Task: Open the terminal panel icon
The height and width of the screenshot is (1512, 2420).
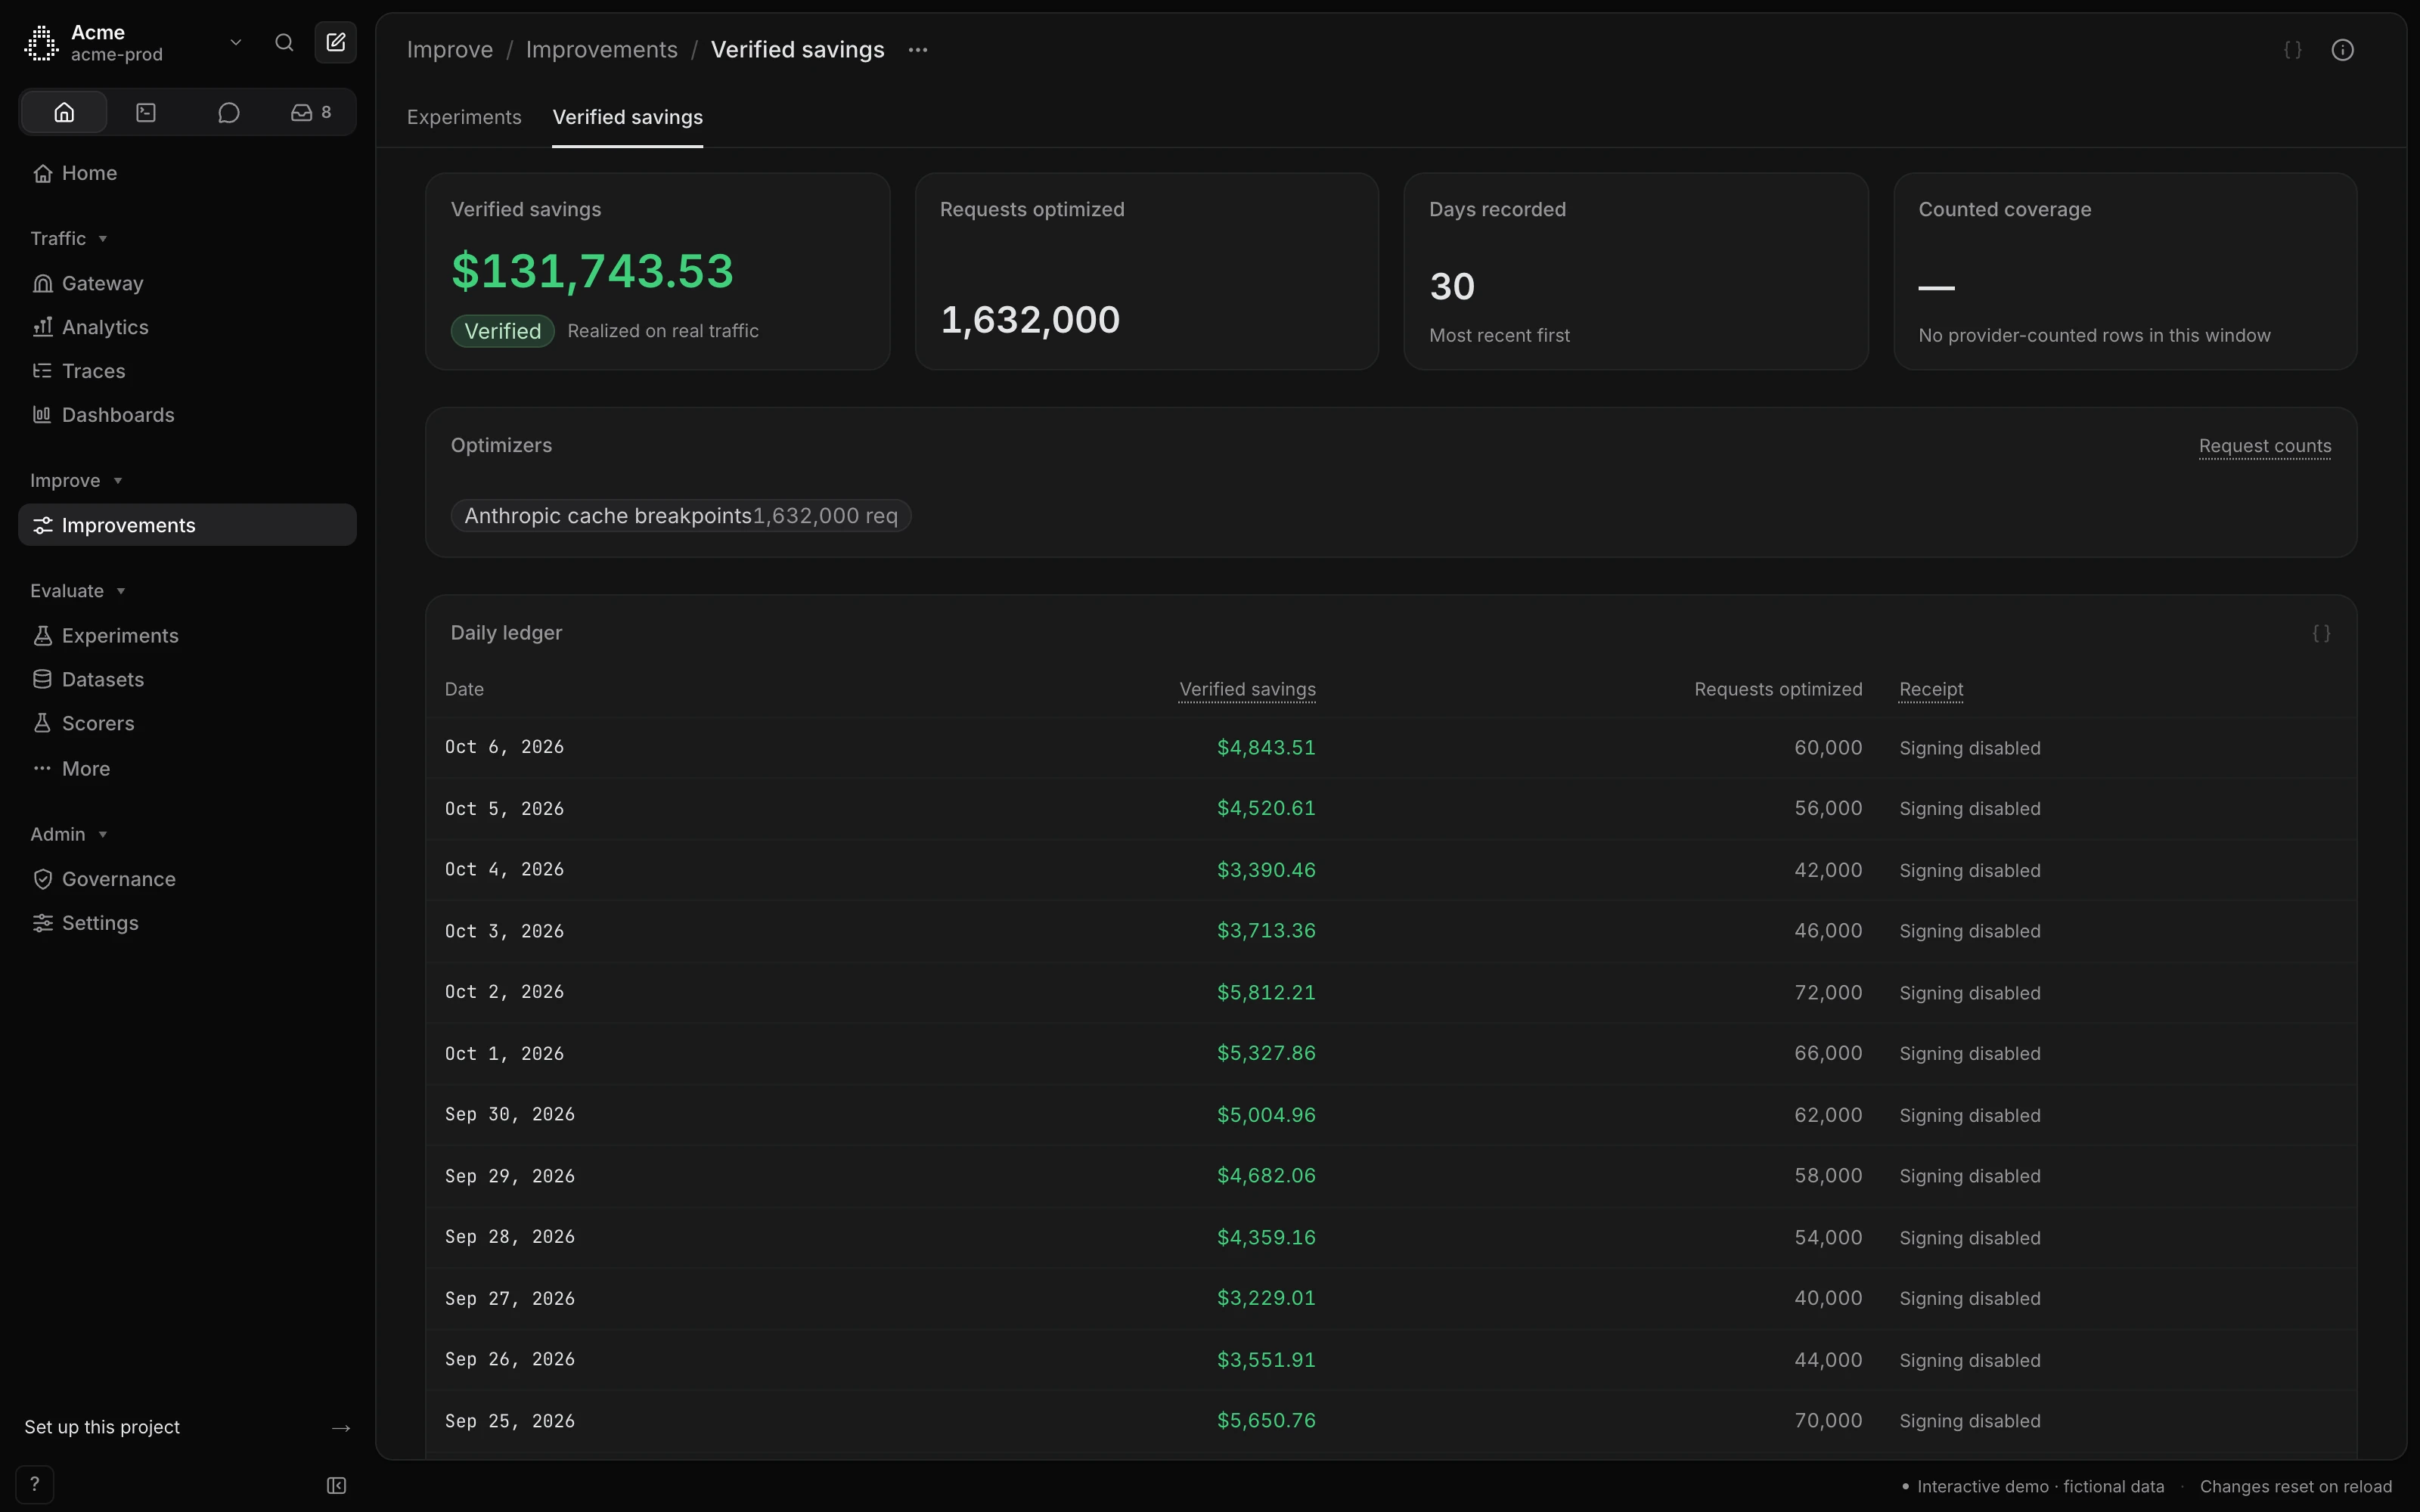Action: click(146, 112)
